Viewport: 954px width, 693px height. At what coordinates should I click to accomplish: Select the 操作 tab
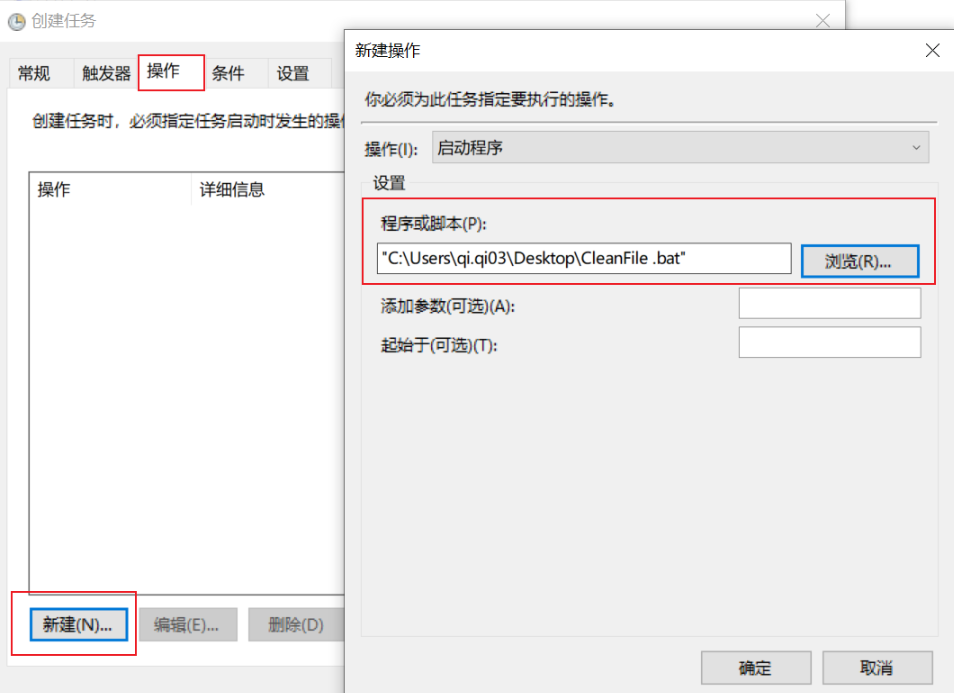click(x=169, y=72)
